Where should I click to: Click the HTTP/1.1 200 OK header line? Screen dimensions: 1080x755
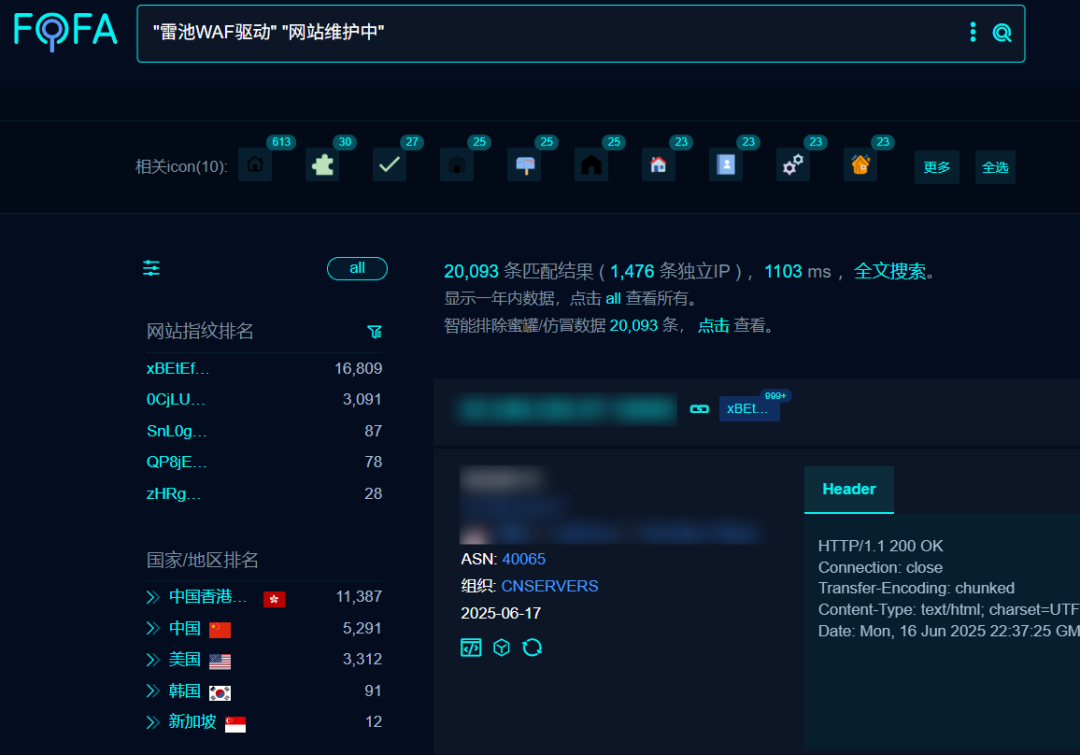(x=880, y=546)
